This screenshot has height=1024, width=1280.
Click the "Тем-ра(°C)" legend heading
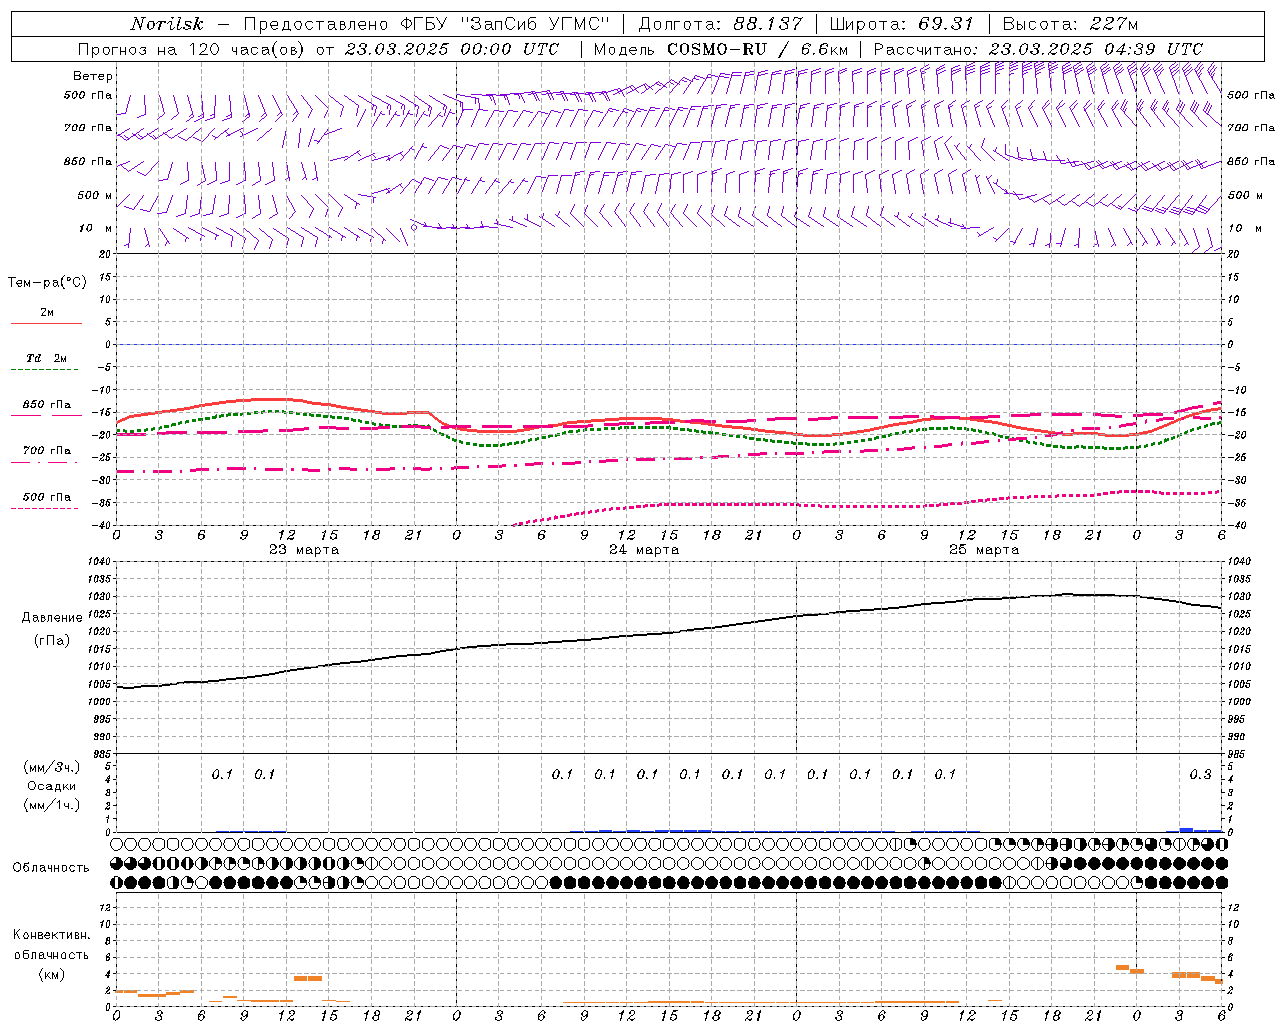point(47,283)
